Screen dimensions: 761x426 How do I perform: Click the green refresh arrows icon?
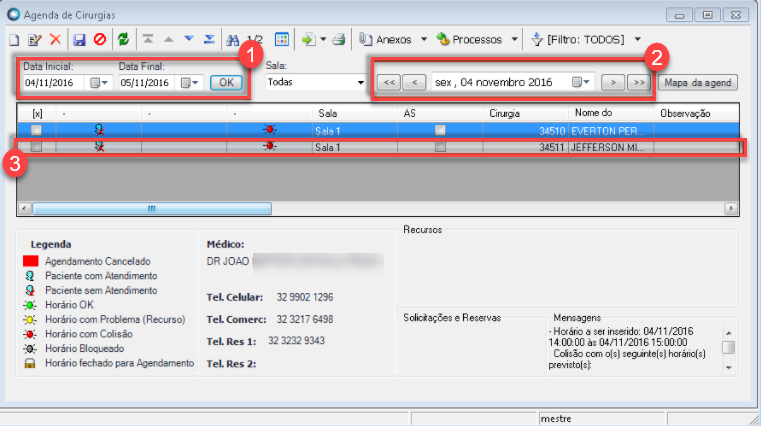point(124,39)
